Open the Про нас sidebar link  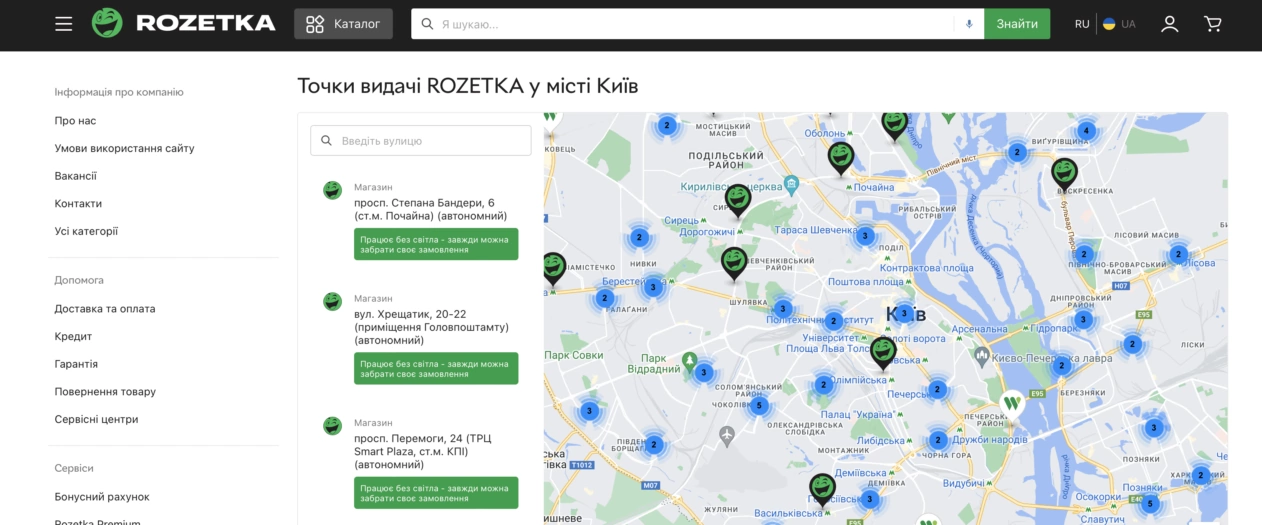[75, 121]
